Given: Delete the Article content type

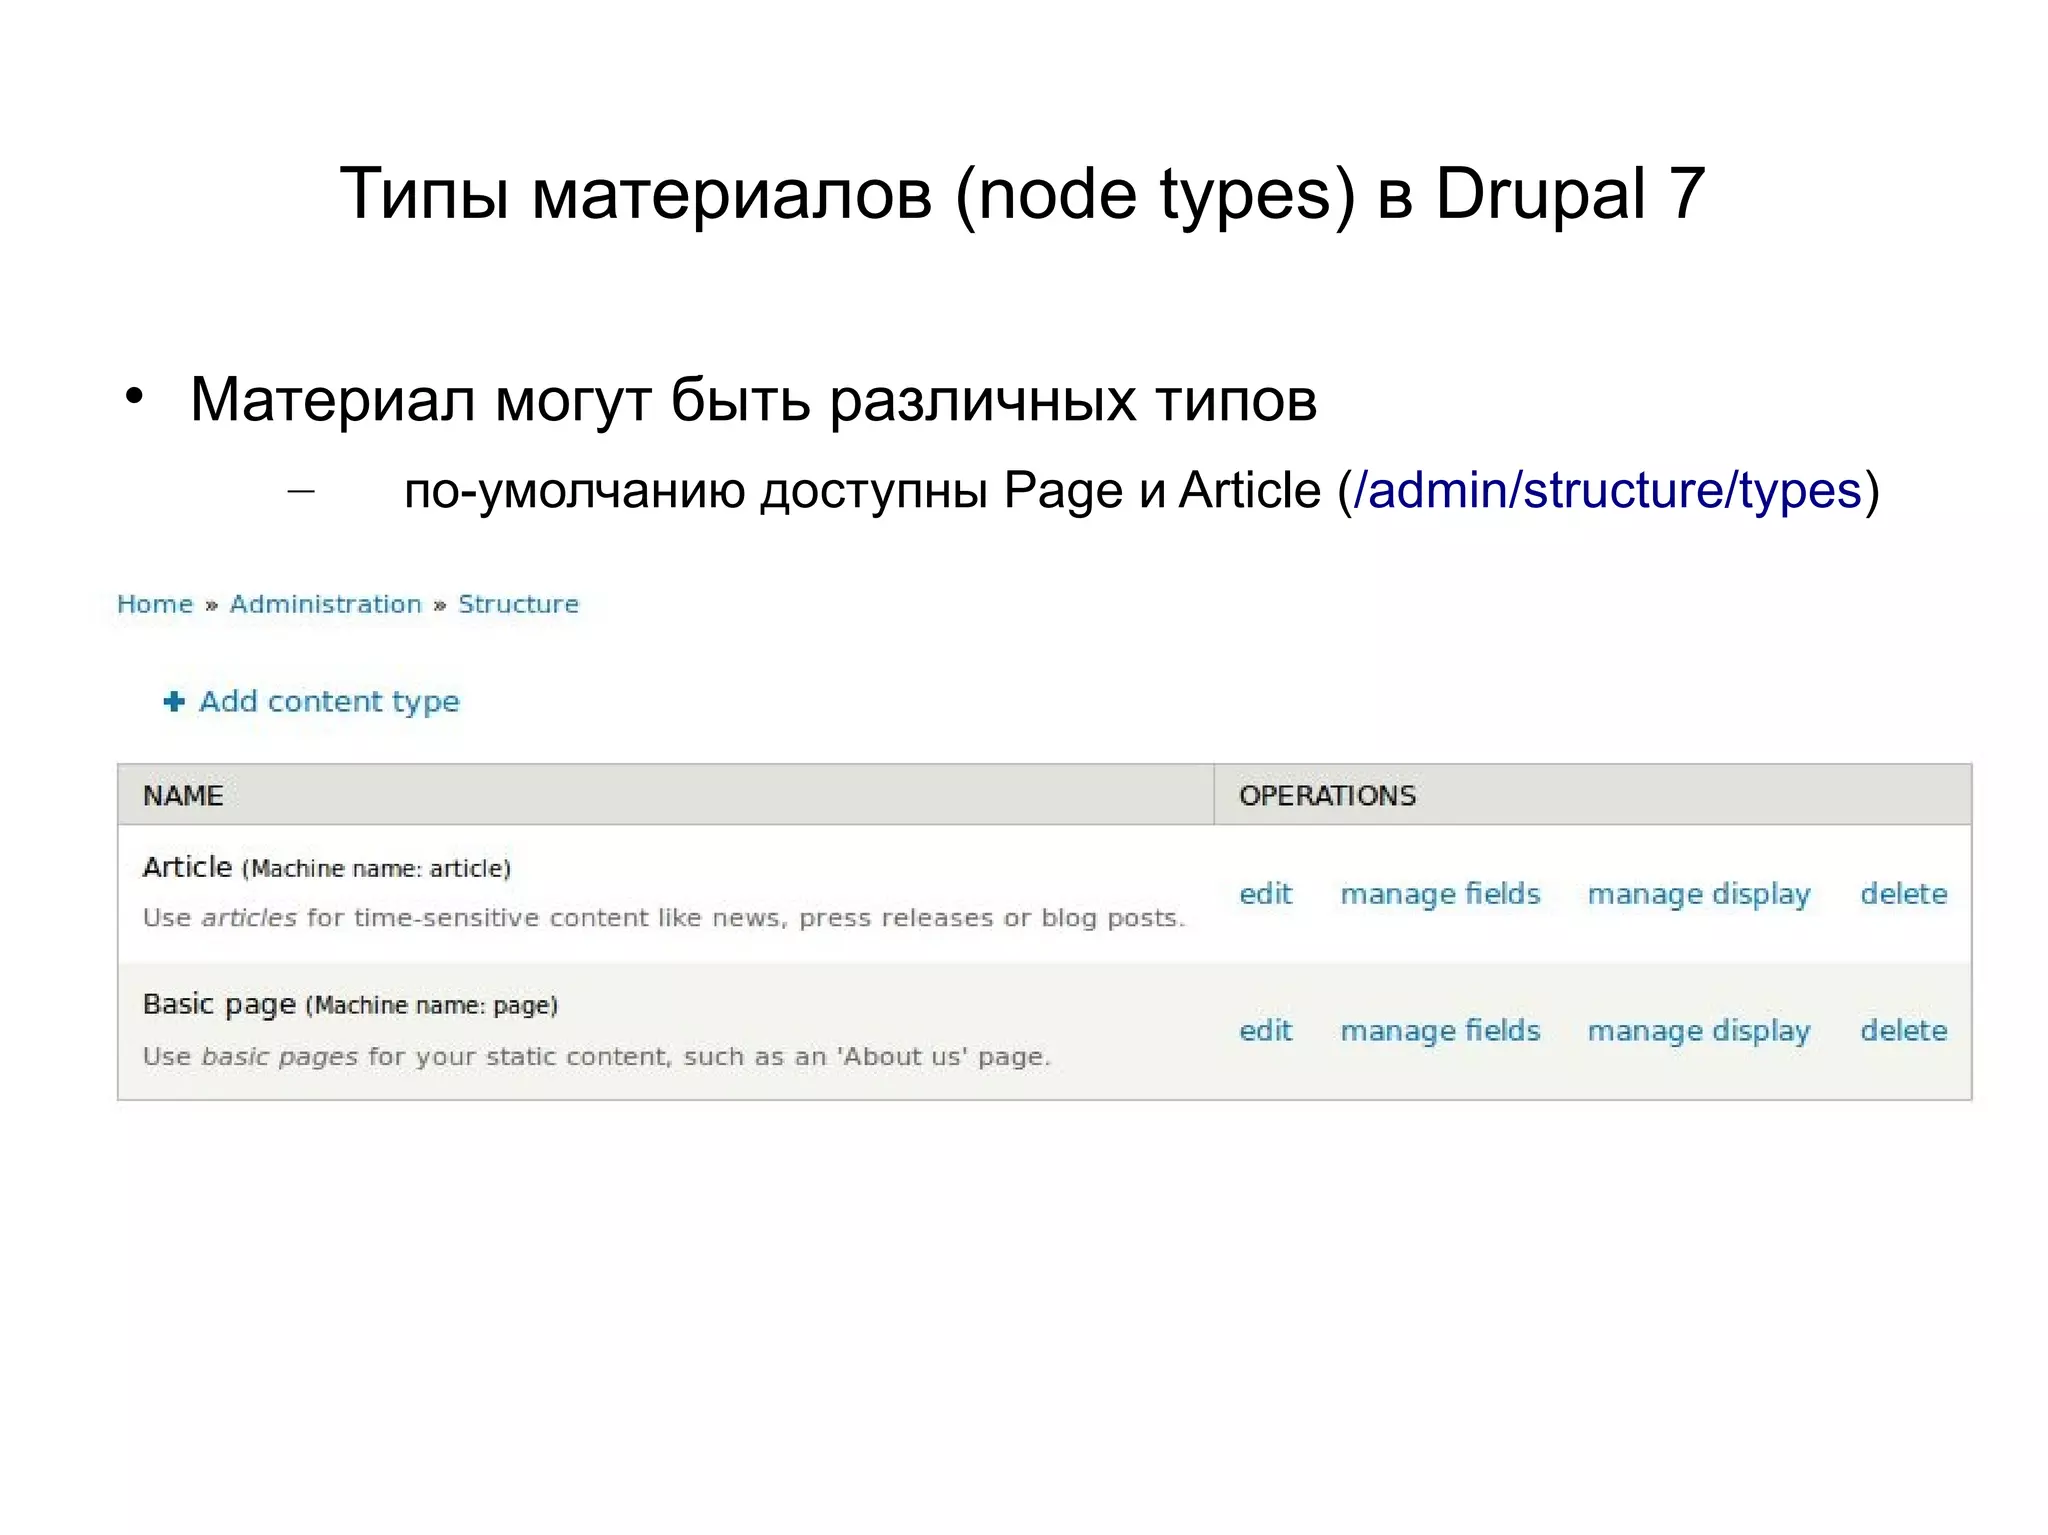Looking at the screenshot, I should coord(1903,894).
